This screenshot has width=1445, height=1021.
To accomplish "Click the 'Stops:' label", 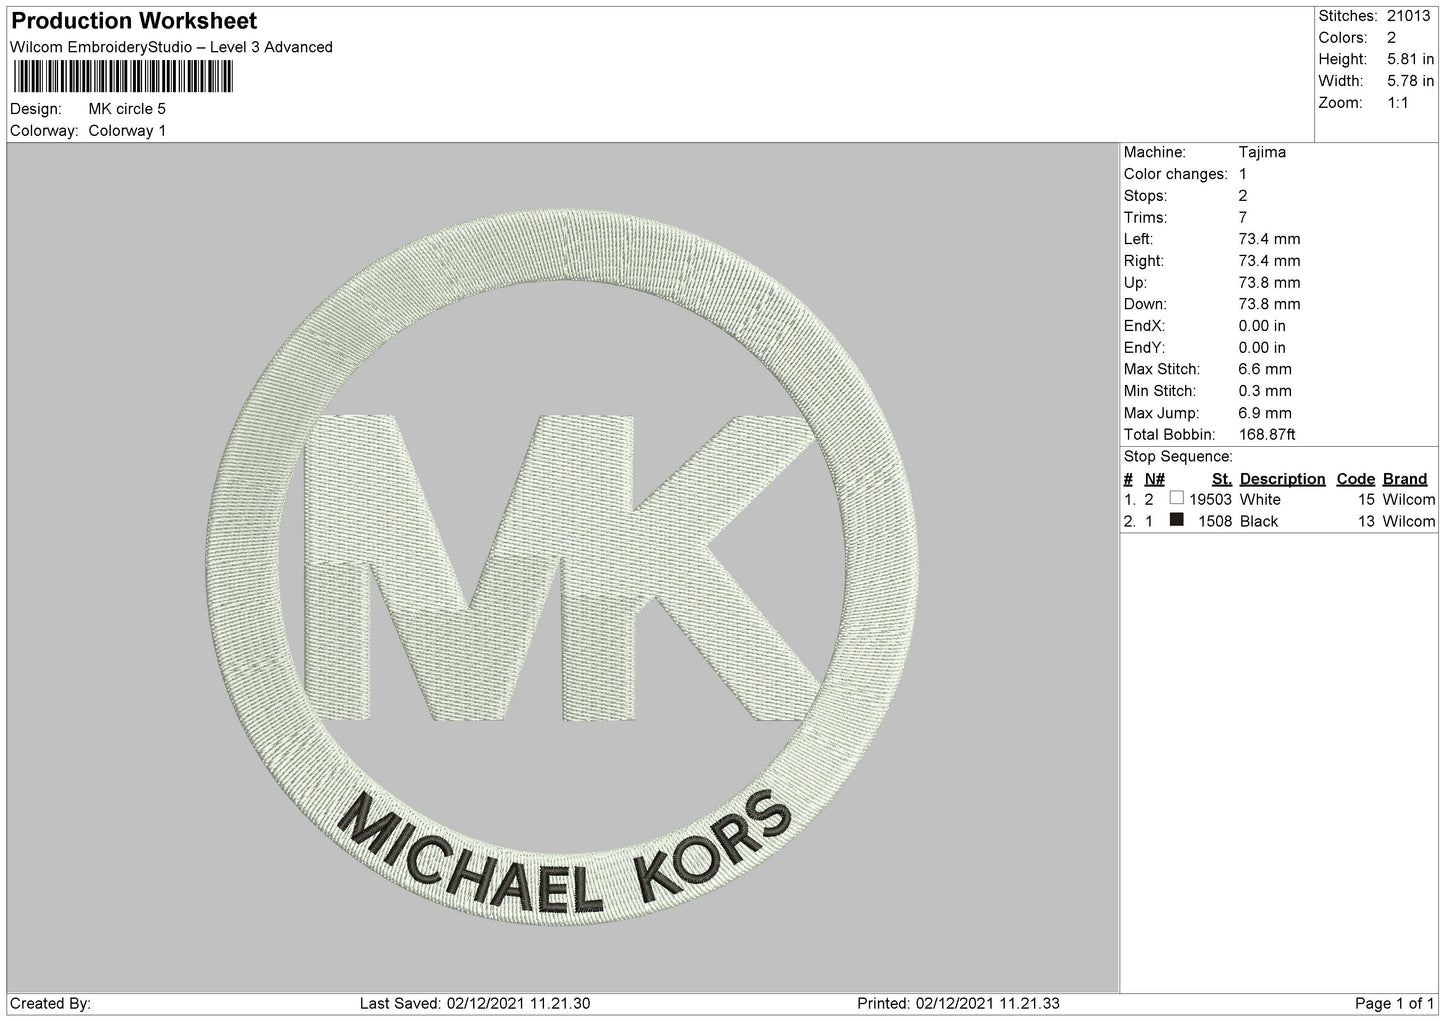I will point(1145,196).
